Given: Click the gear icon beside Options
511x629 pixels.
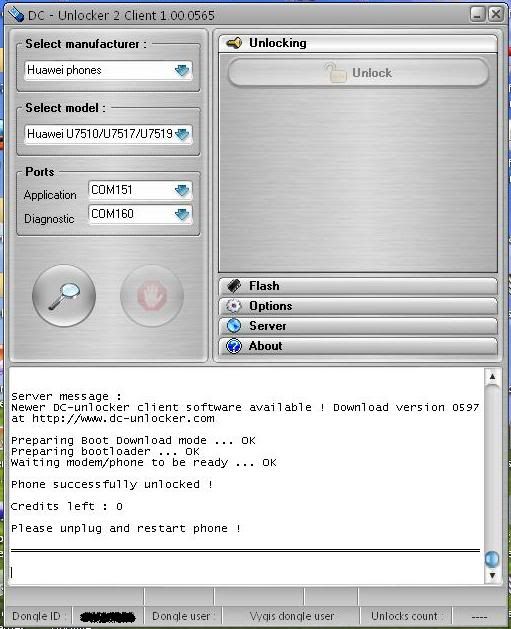Looking at the screenshot, I should [x=234, y=306].
